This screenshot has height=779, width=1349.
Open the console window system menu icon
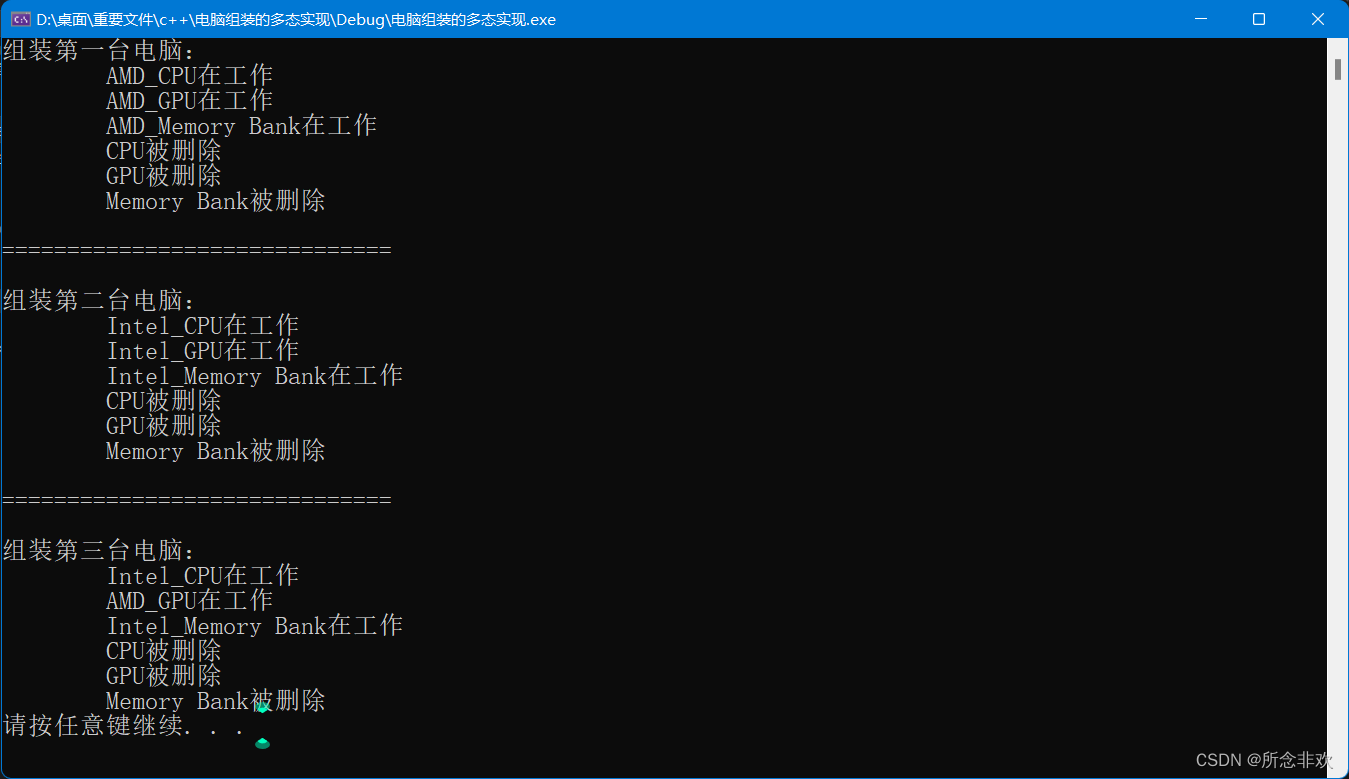coord(19,19)
